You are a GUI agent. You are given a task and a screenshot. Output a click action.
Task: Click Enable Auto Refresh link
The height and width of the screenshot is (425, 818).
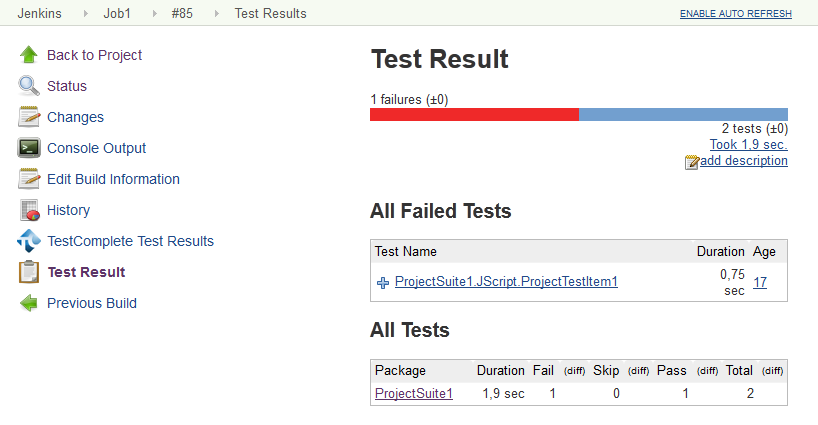click(735, 14)
